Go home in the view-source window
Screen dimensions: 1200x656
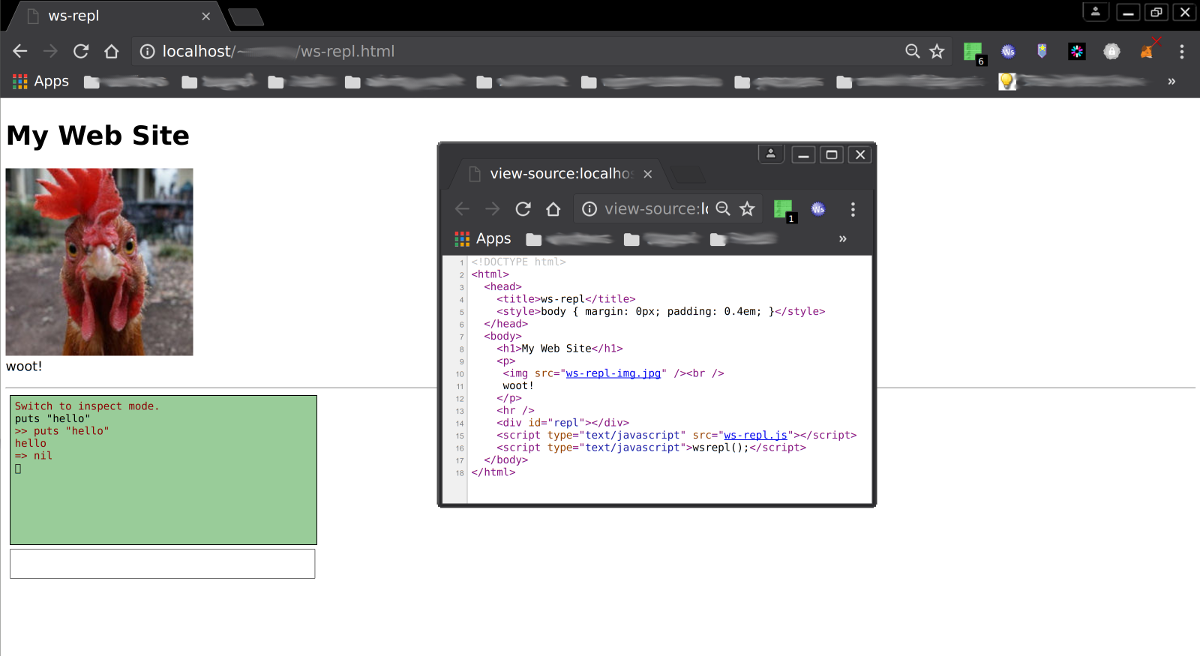click(x=552, y=209)
